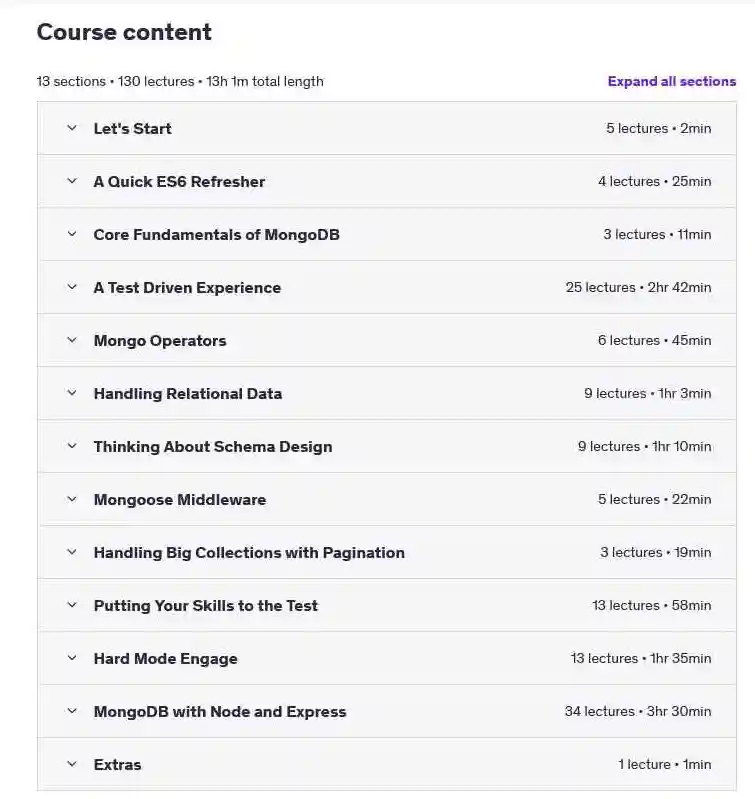Expand the Hard Mode Engage section
Viewport: 755px width, 799px height.
click(387, 658)
